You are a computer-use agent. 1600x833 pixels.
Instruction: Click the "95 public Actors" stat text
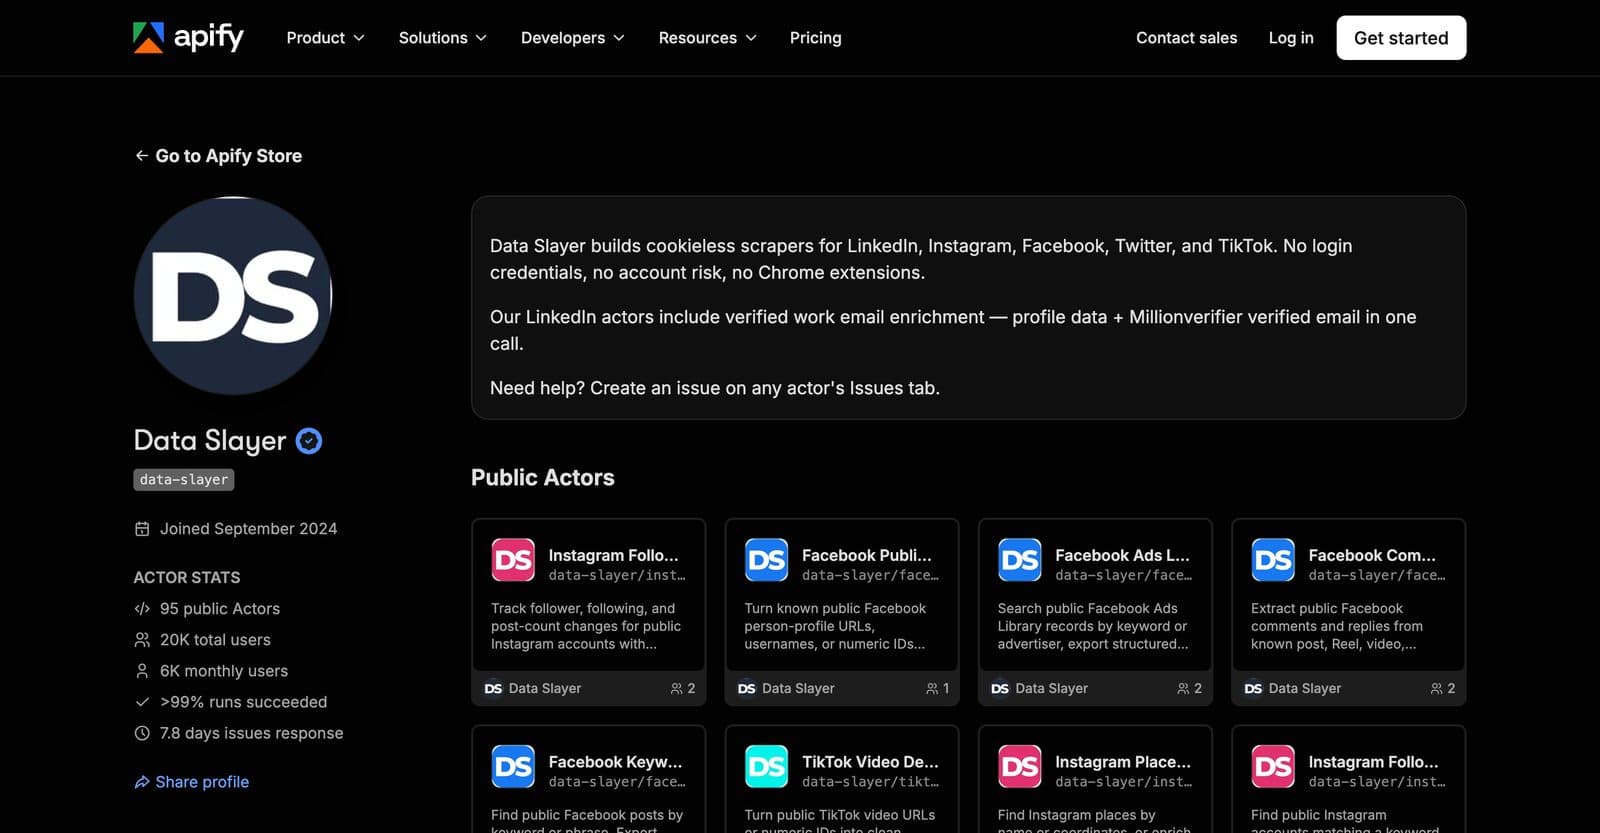click(x=220, y=609)
